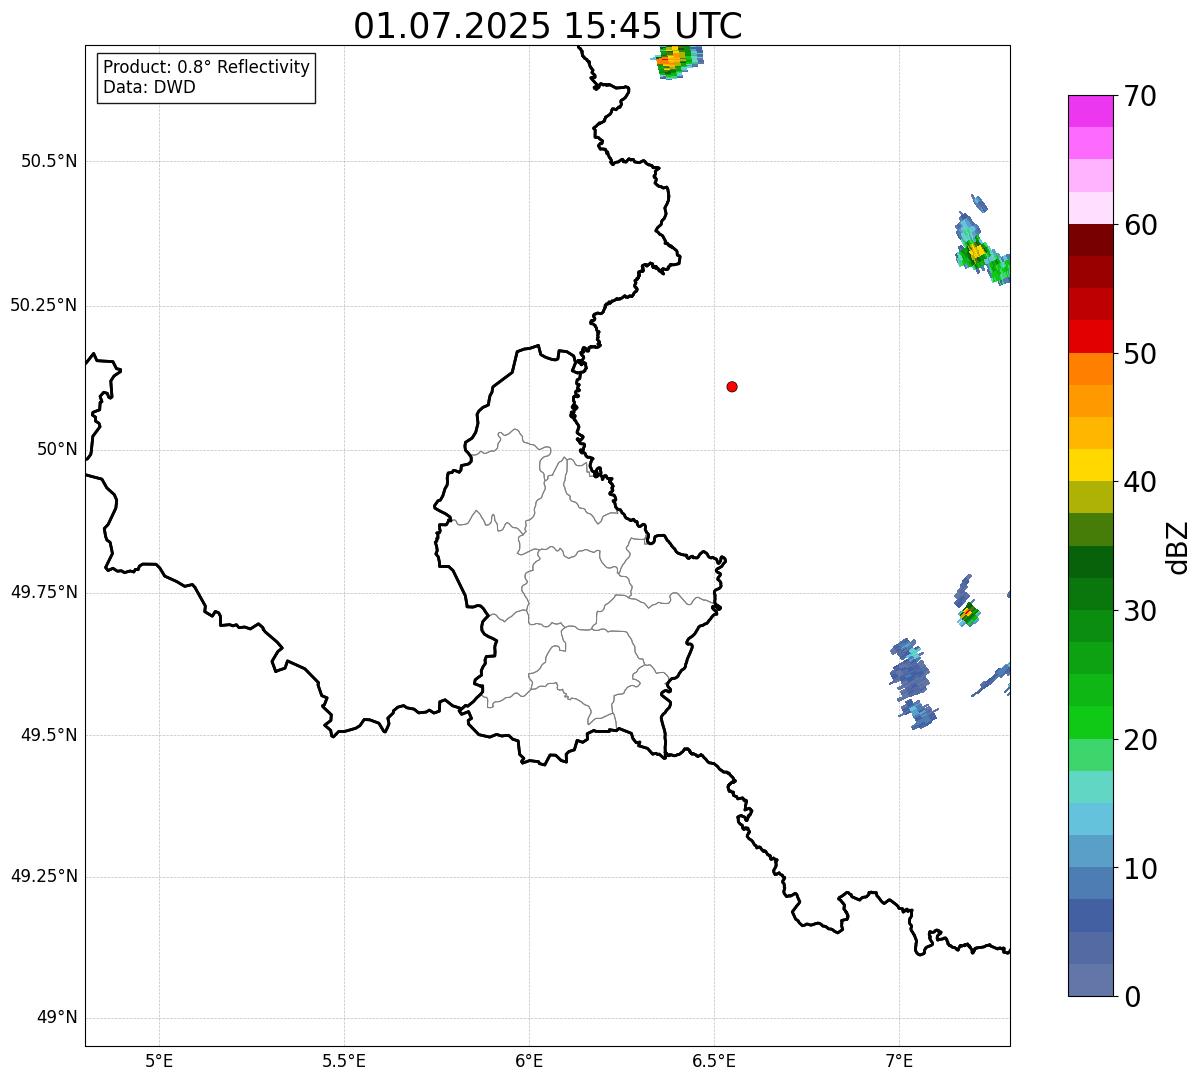The height and width of the screenshot is (1081, 1202).
Task: Click the orange storm cell at top edge
Action: (677, 61)
